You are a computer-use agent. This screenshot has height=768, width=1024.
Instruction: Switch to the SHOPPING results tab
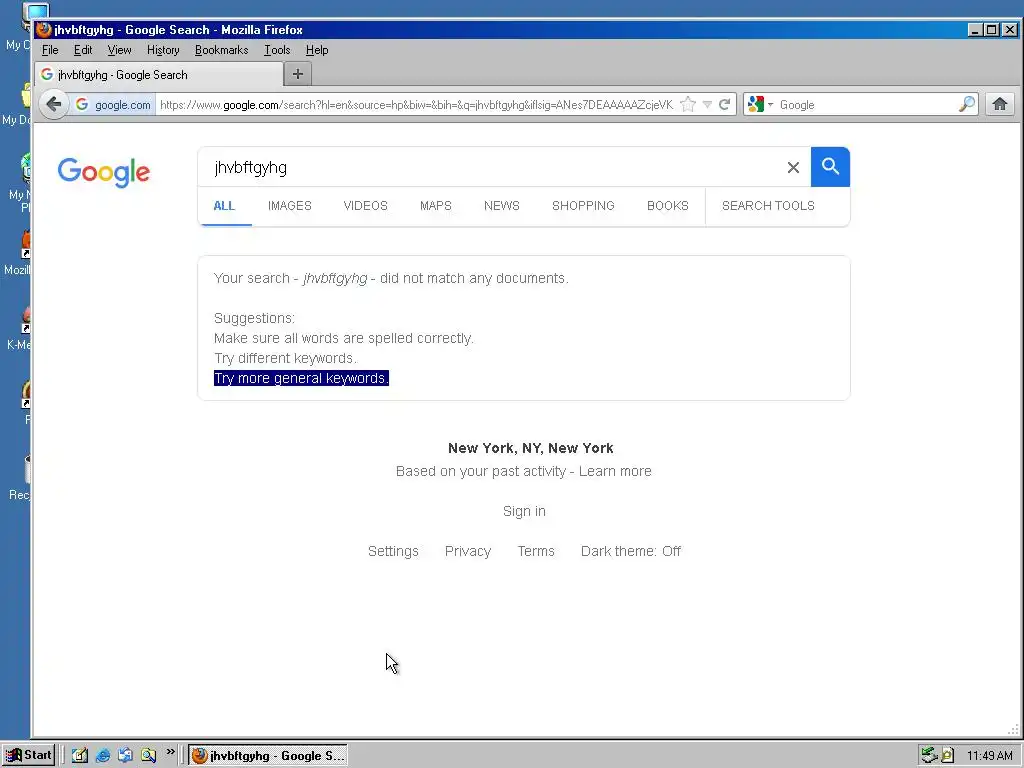[583, 206]
